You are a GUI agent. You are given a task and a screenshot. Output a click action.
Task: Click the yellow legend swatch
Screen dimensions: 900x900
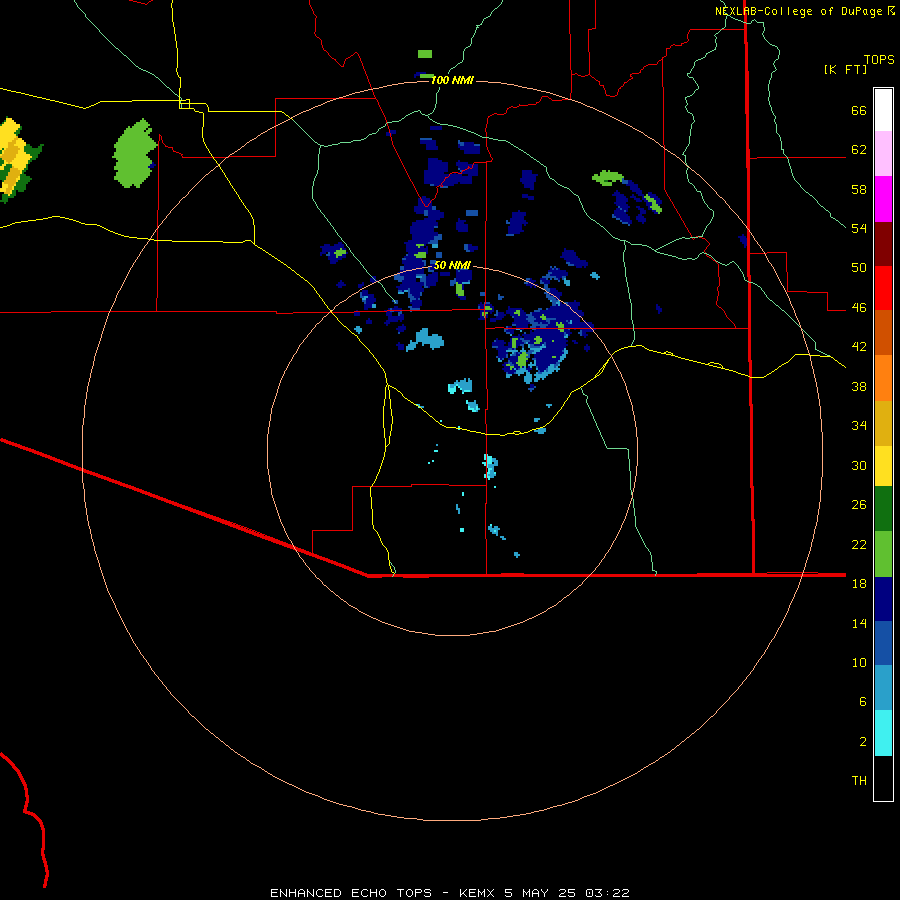[x=883, y=466]
